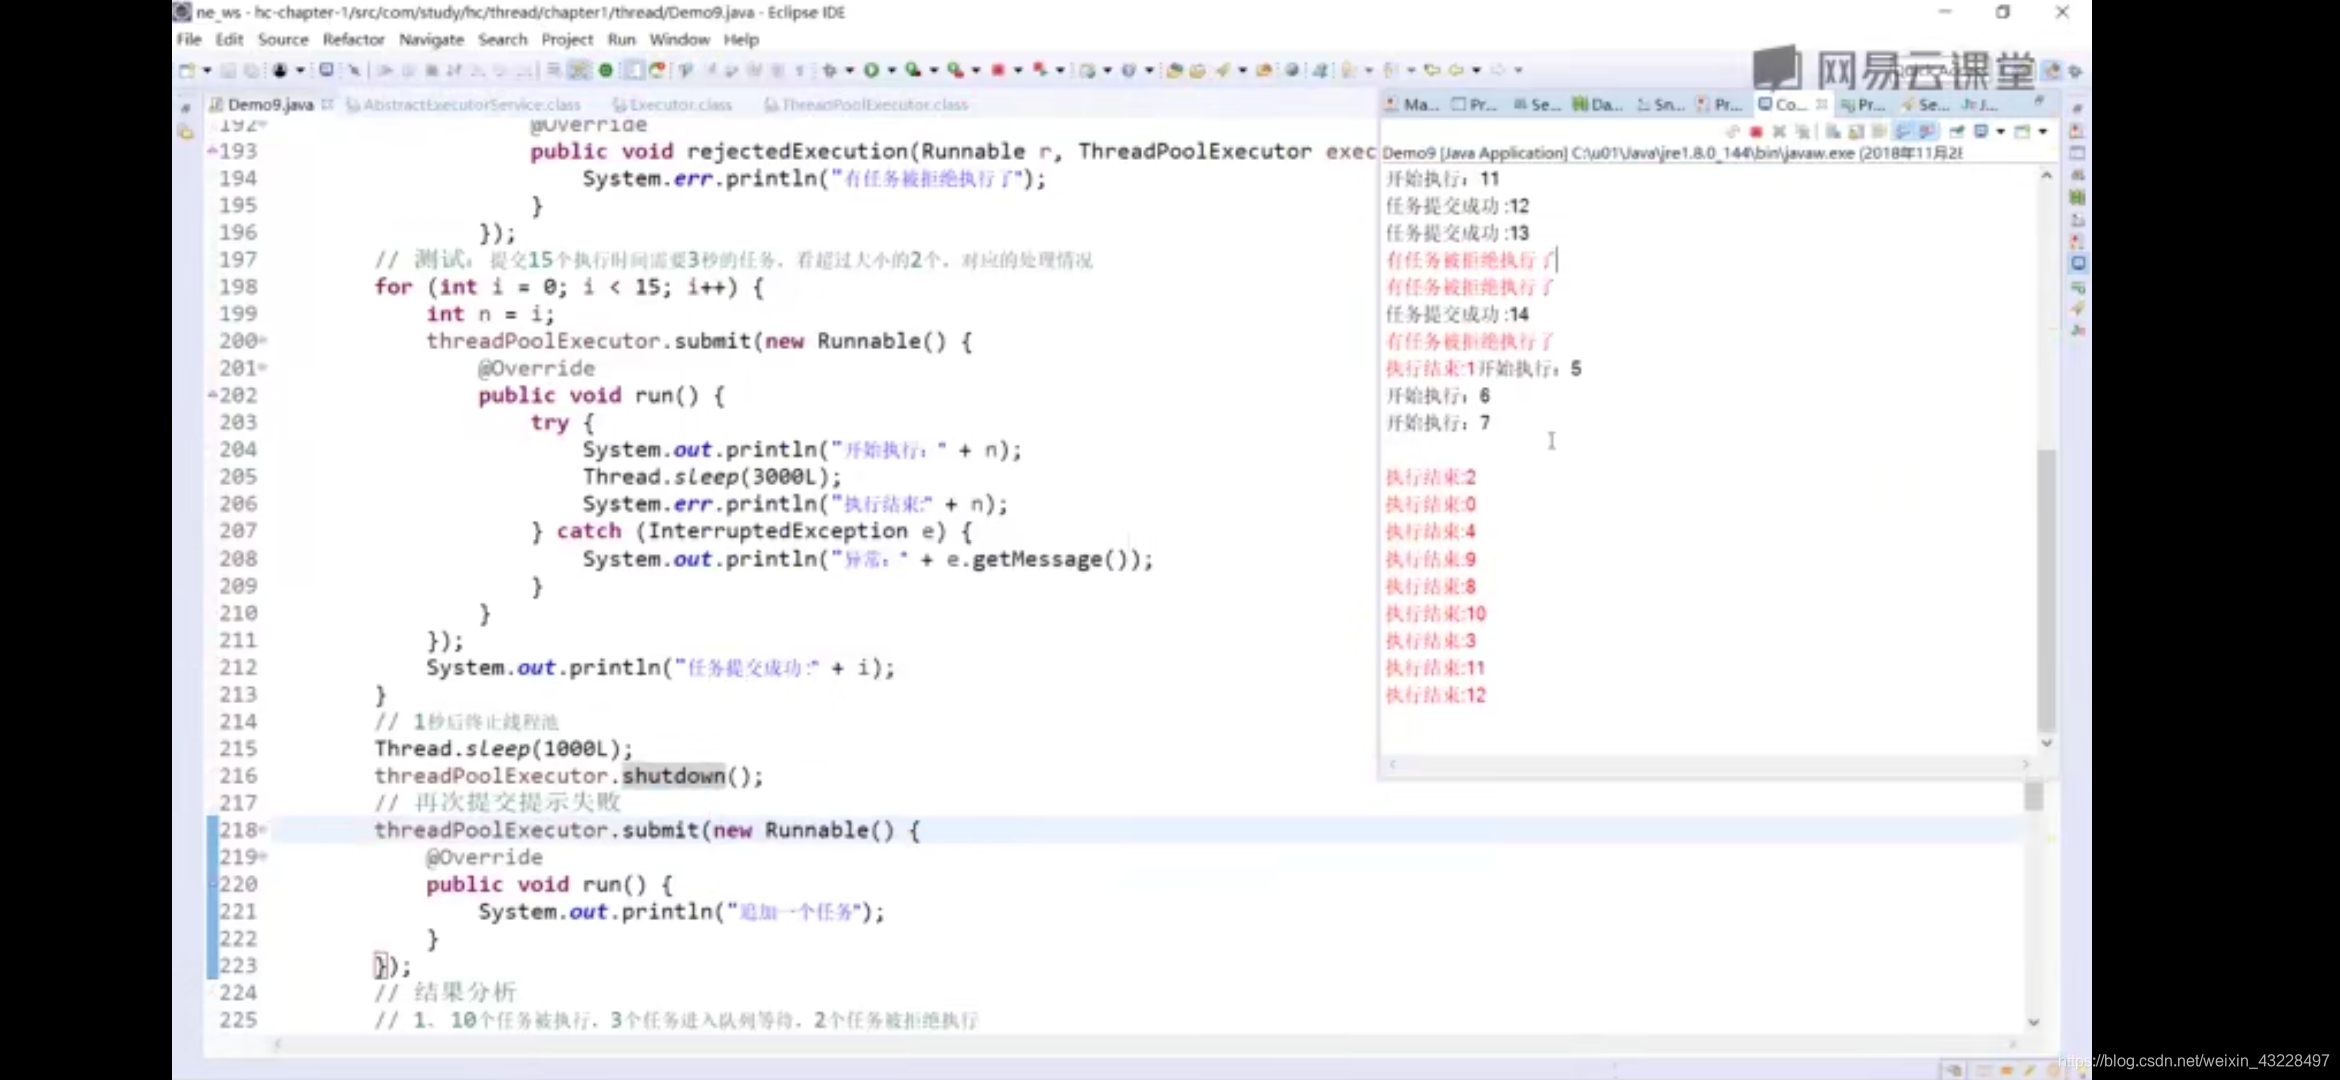Click the green circle toolbar icon
The image size is (2340, 1080).
(x=606, y=70)
